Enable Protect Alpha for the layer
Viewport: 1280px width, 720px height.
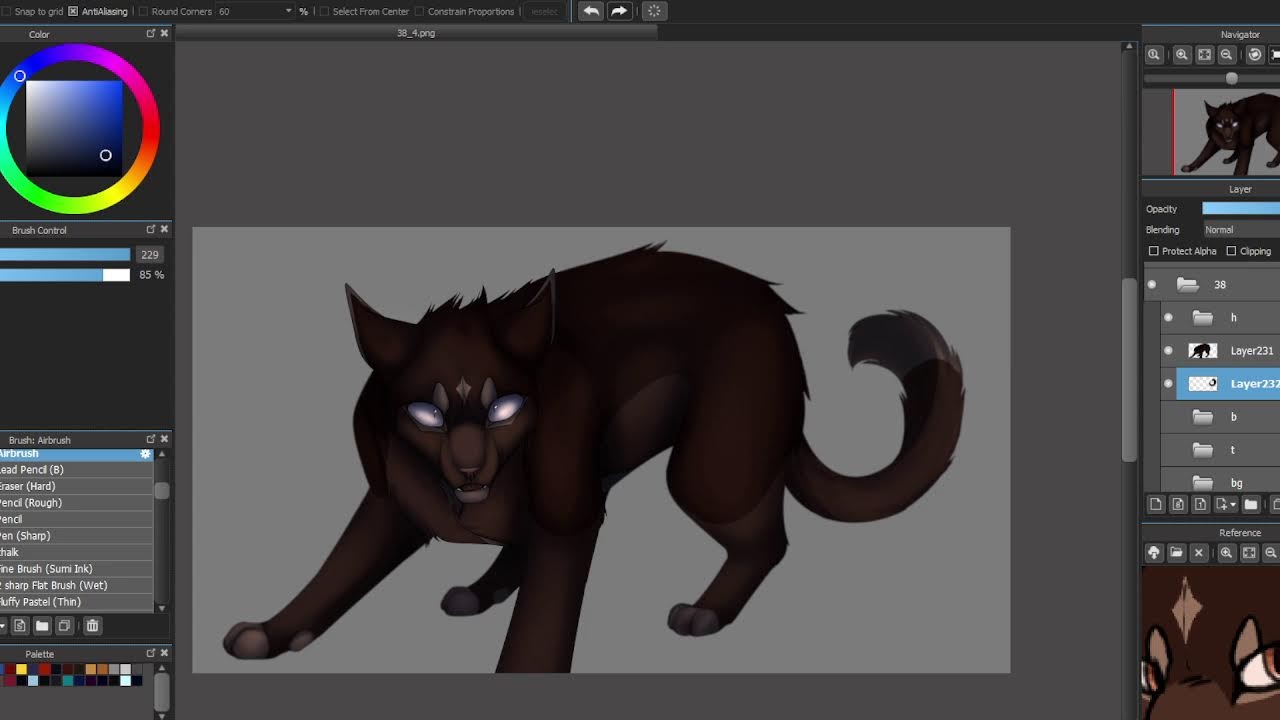[1154, 251]
